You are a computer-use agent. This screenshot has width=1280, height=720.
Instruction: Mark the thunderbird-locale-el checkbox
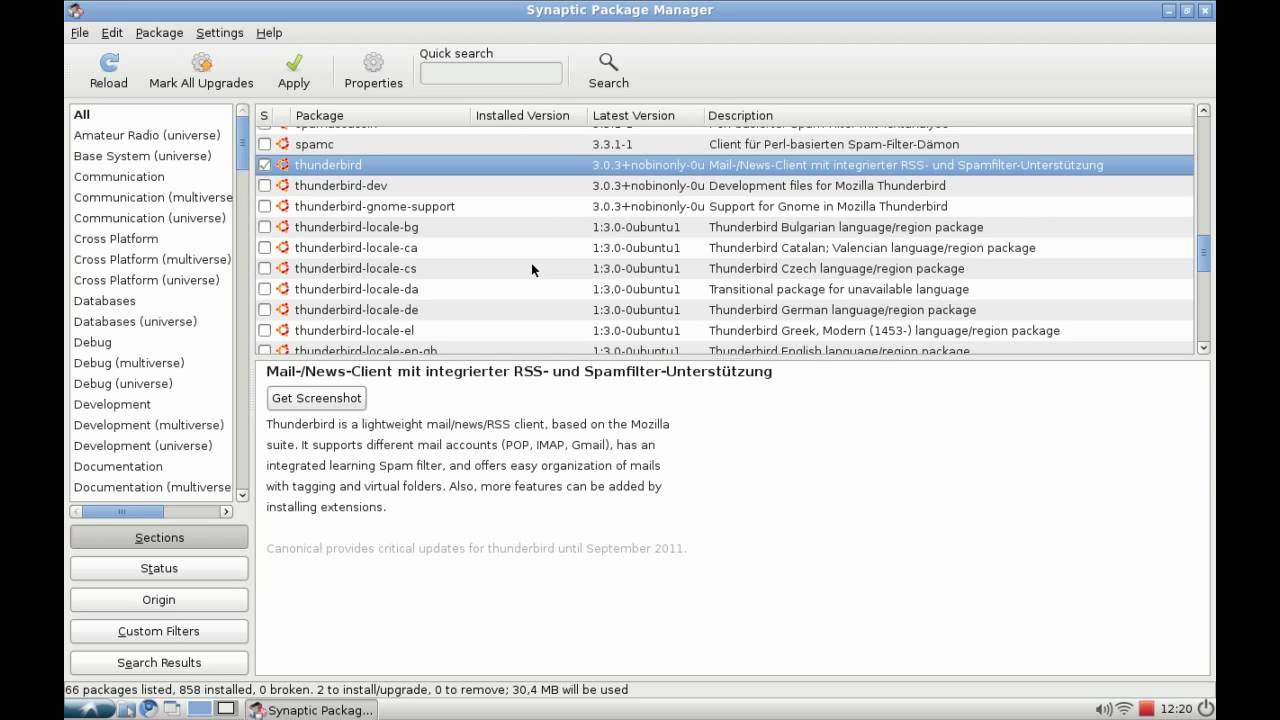[264, 330]
